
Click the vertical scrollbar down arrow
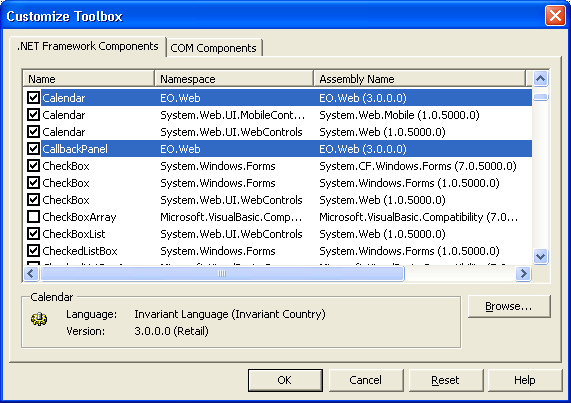point(541,256)
